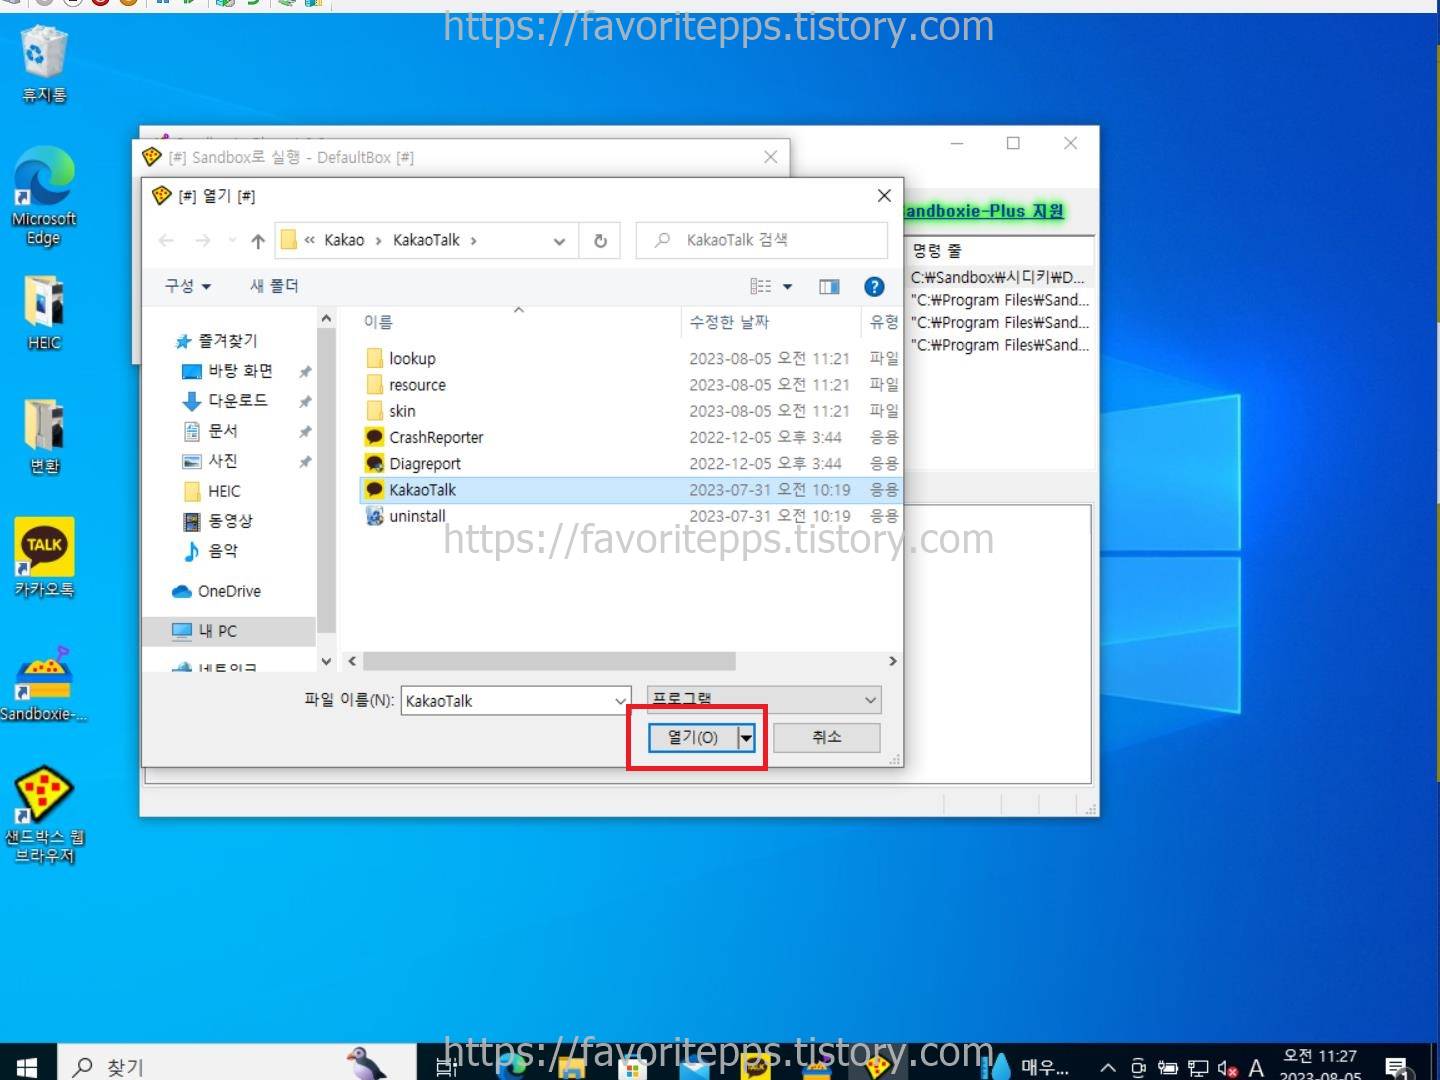Close the 열기 open dialog
1440x1080 pixels.
[884, 196]
